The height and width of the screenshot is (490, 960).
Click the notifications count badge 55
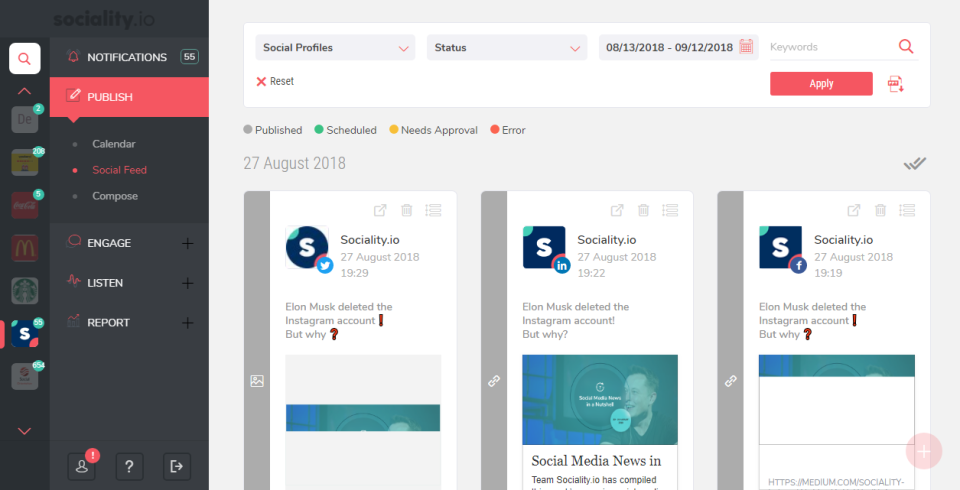189,57
